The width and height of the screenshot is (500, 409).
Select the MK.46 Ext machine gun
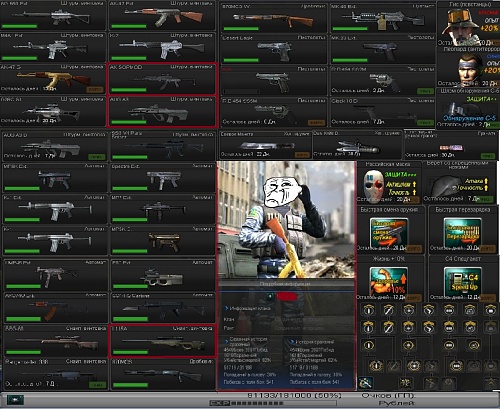383,18
